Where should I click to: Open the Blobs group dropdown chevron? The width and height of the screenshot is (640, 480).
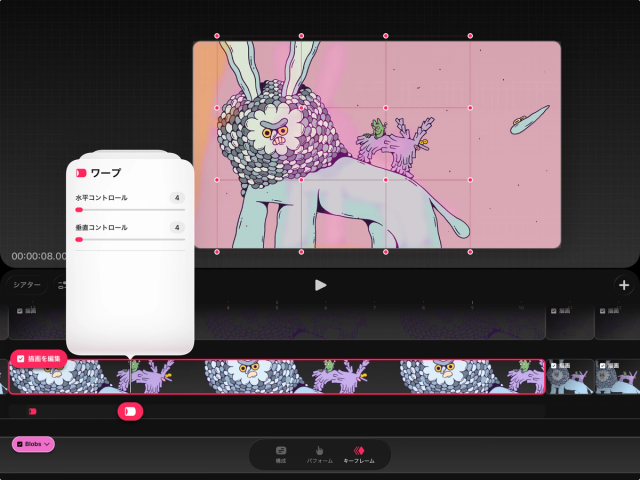[x=47, y=444]
